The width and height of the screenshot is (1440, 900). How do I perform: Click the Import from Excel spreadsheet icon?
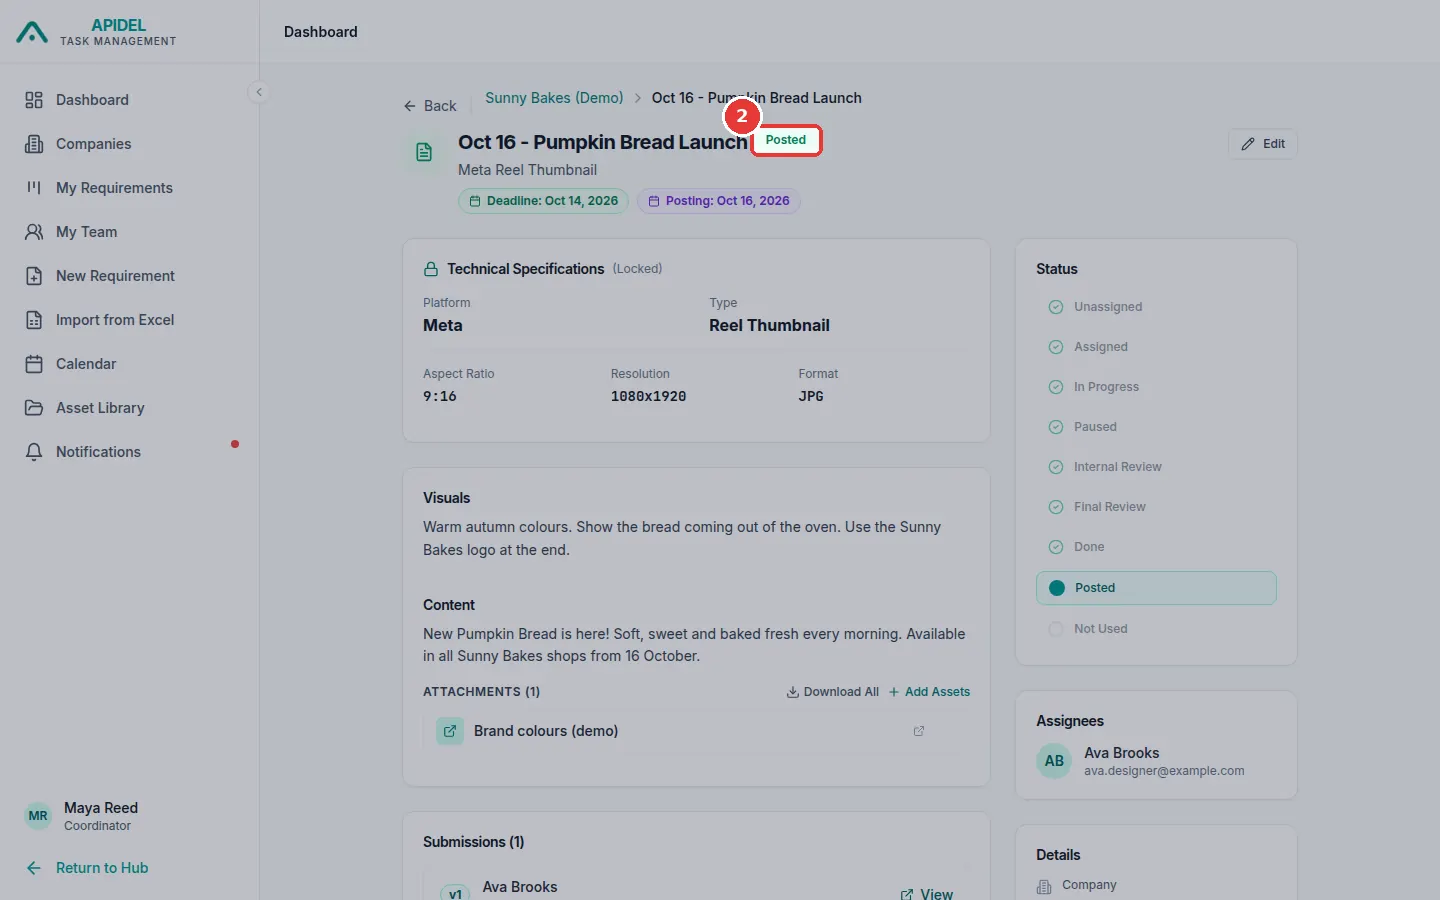(34, 320)
